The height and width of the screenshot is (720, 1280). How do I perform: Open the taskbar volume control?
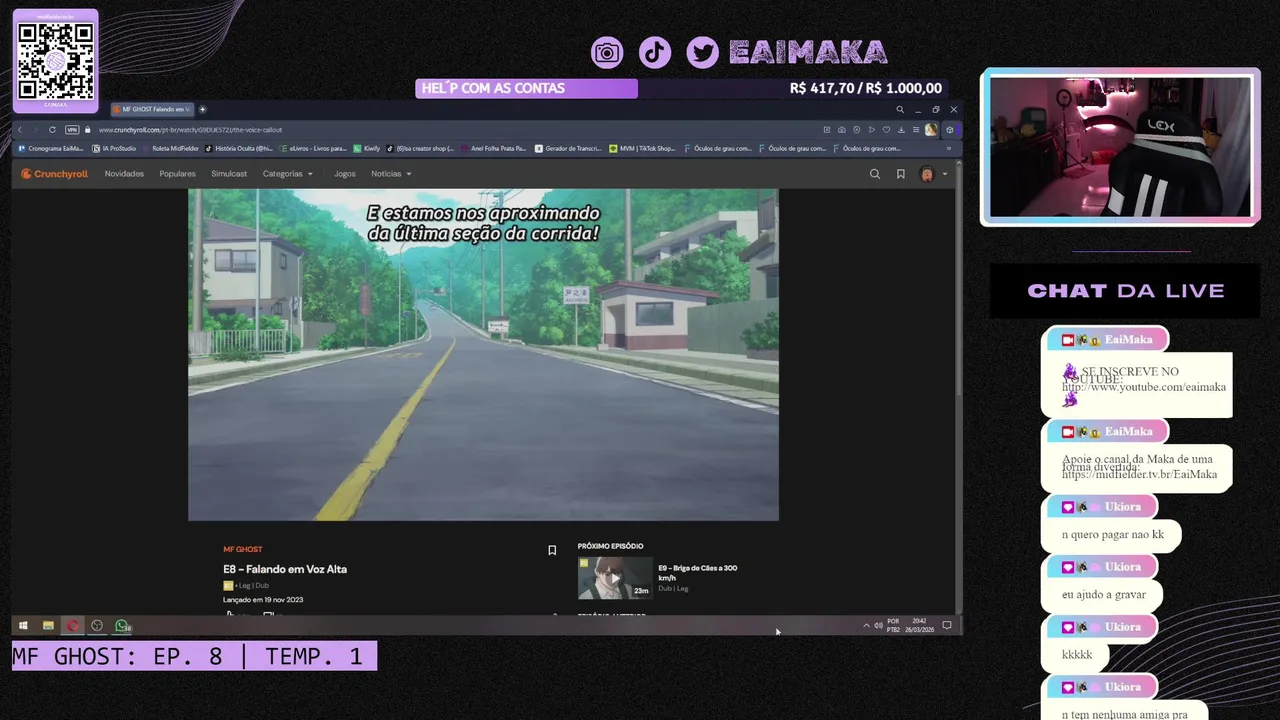tap(878, 625)
